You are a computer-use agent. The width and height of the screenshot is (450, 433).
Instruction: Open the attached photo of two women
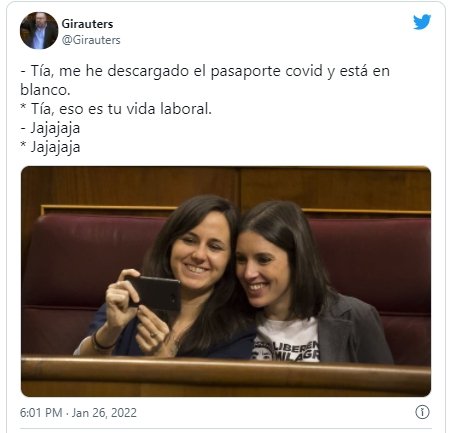click(x=226, y=281)
